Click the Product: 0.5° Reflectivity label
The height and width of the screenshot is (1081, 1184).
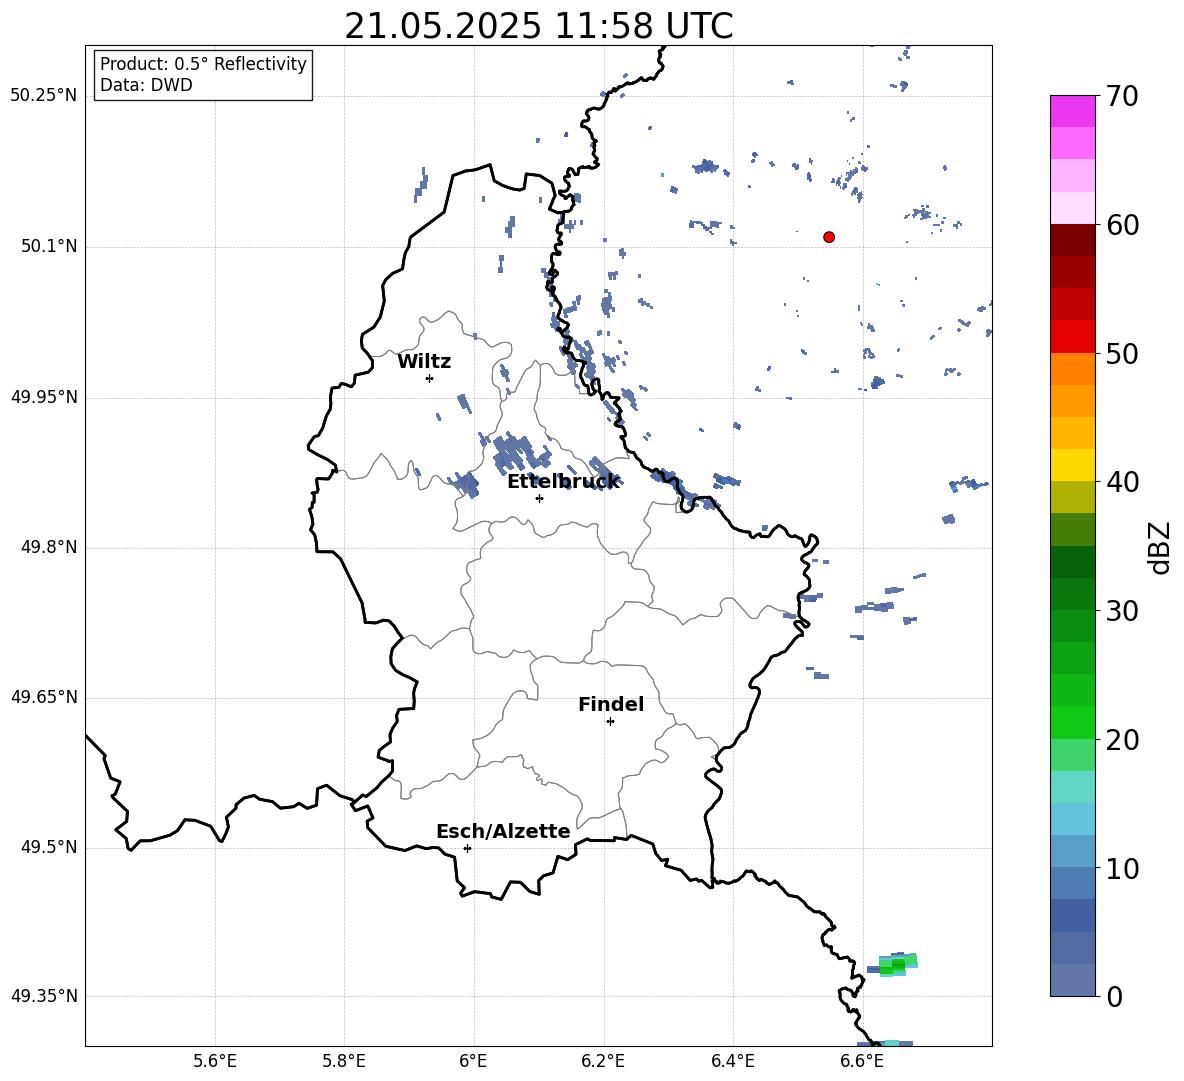pos(203,64)
